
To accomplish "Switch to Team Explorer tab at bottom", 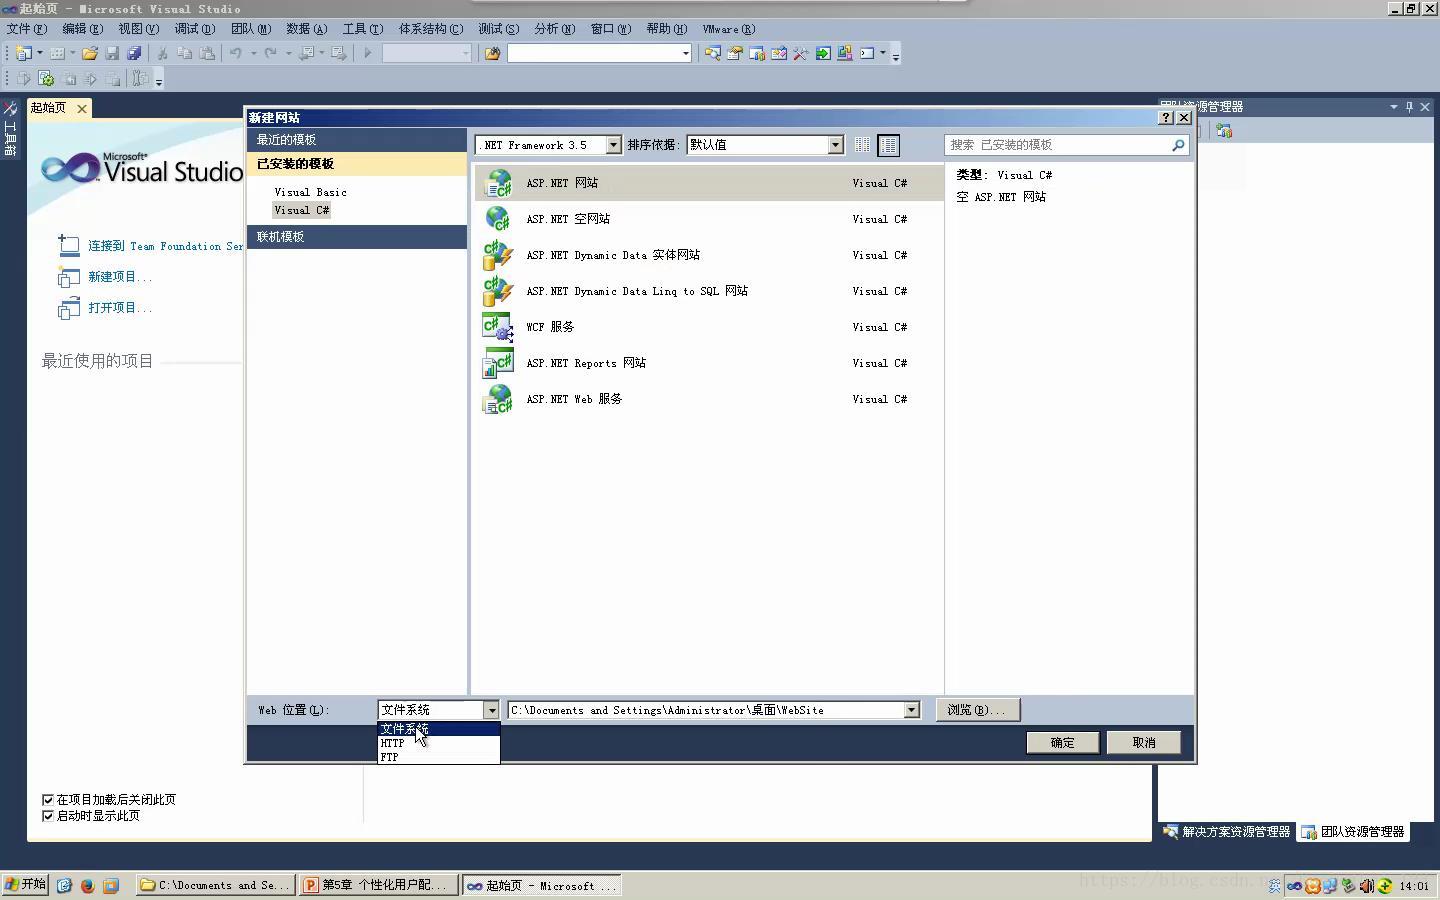I will [1353, 831].
